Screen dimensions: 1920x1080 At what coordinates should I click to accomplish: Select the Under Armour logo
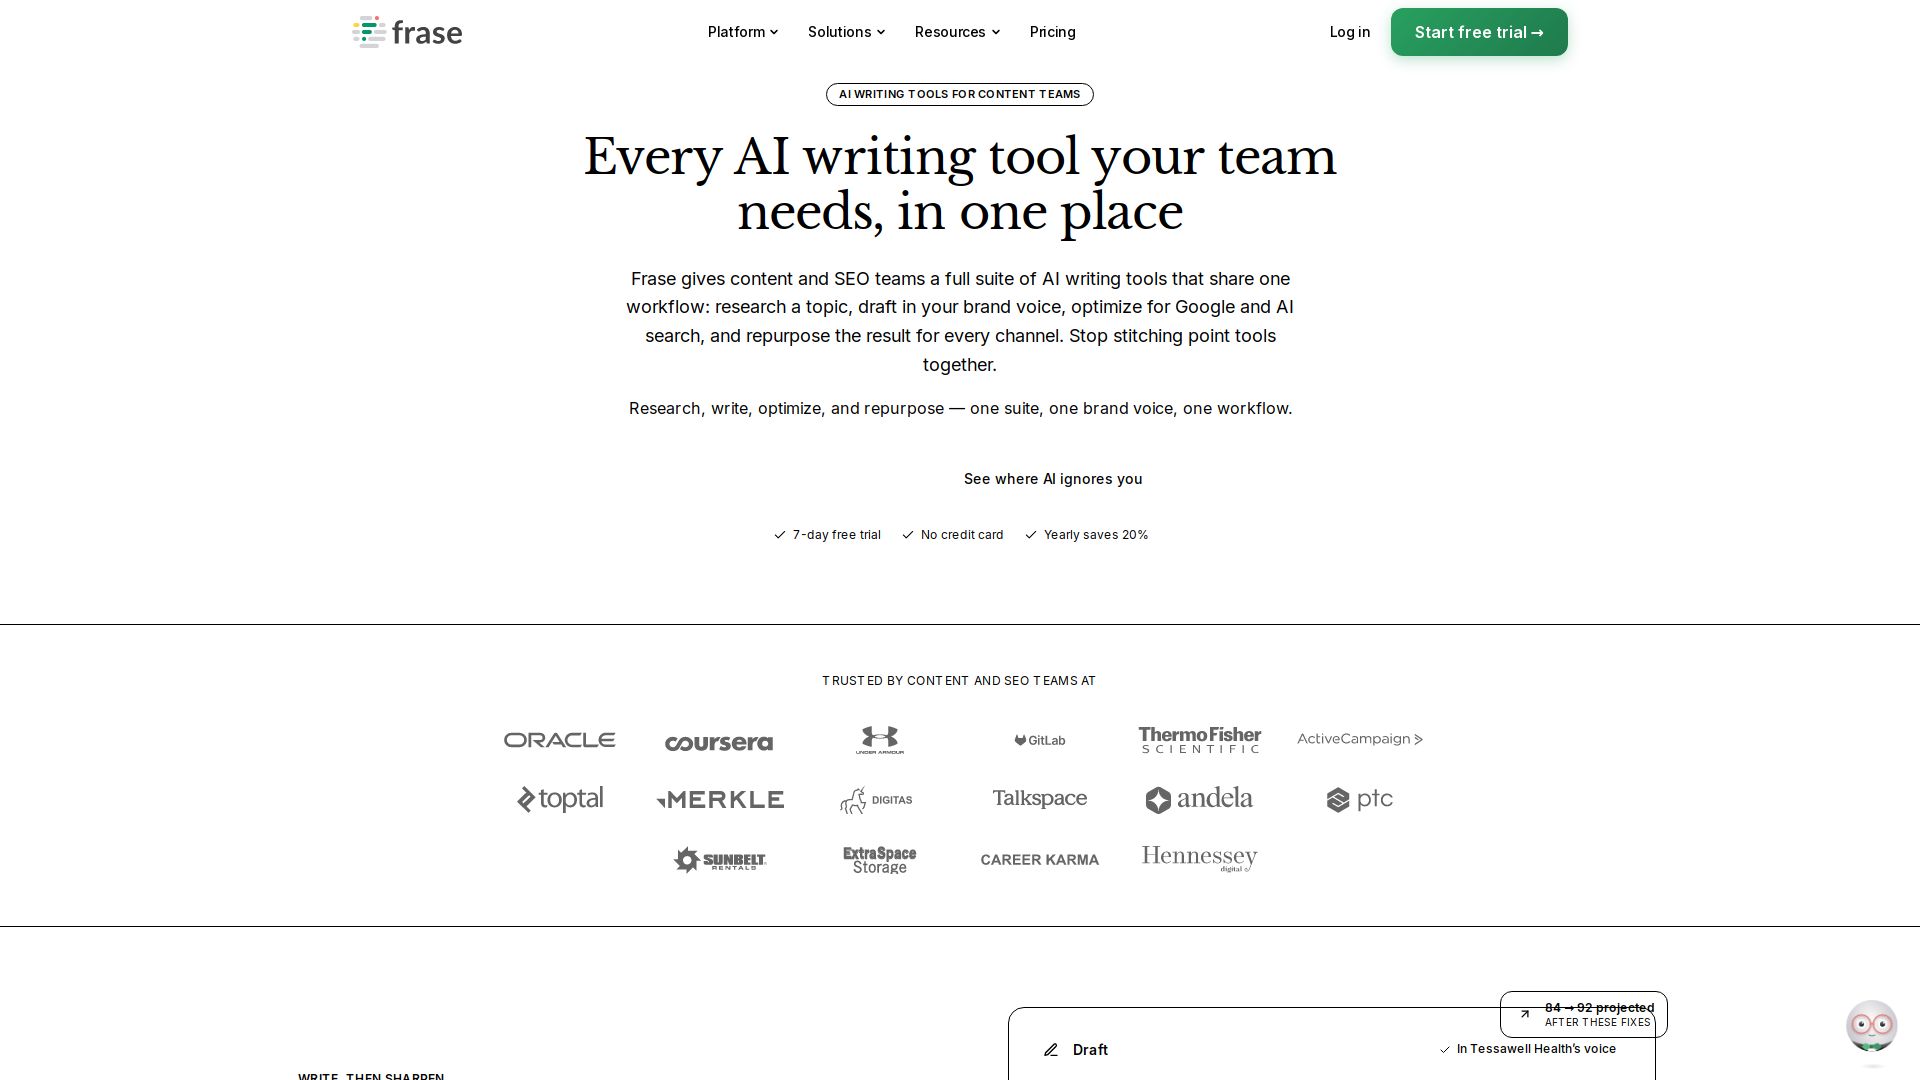(x=879, y=740)
